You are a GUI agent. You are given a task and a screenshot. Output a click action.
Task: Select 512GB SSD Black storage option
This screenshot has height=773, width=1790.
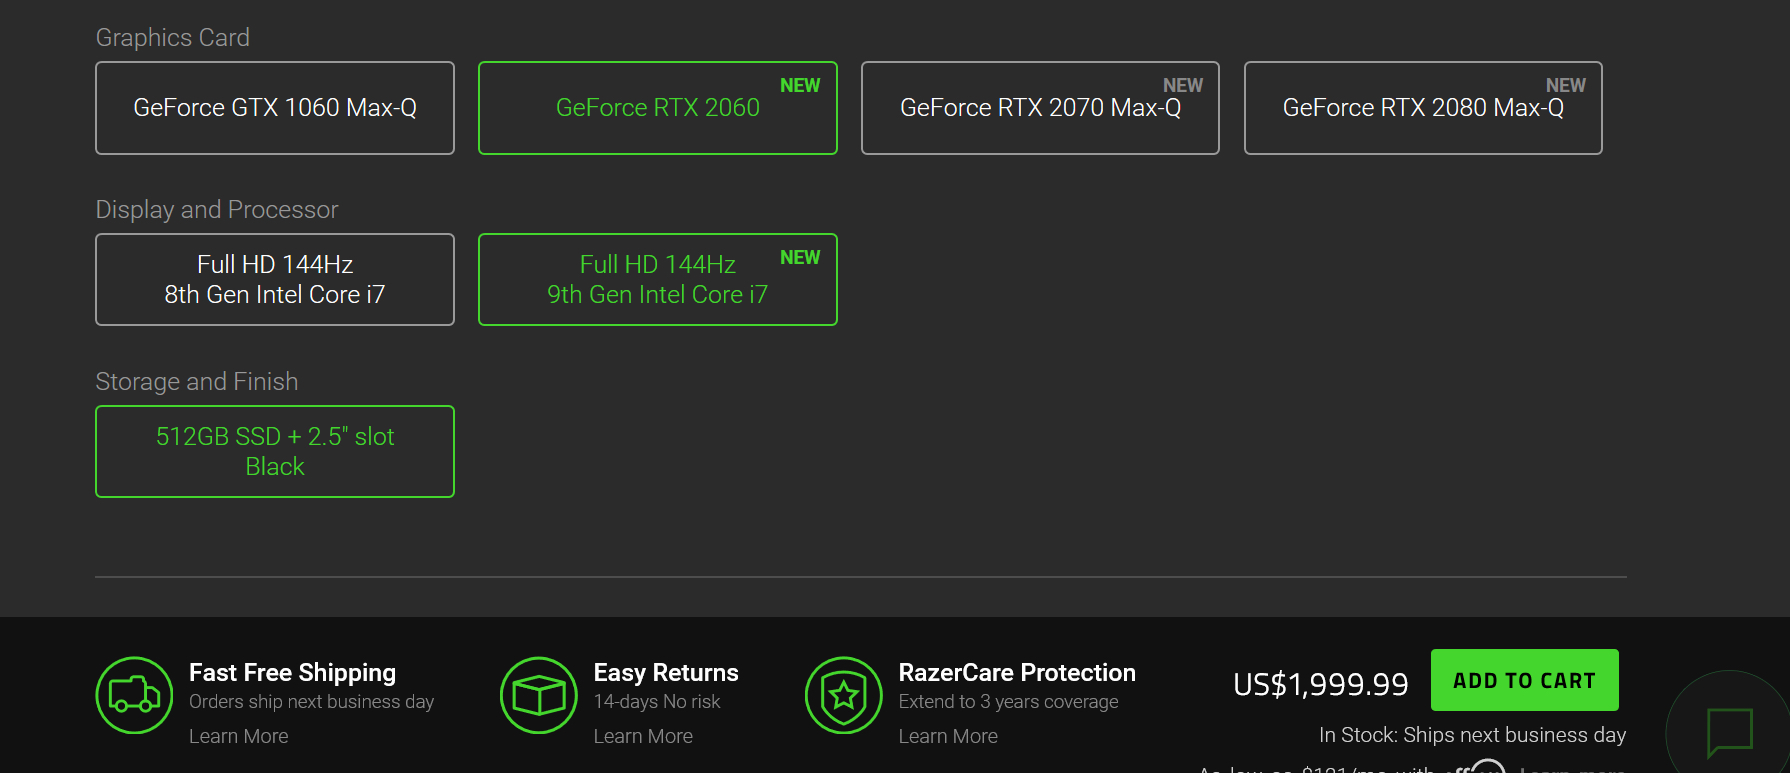pos(275,452)
